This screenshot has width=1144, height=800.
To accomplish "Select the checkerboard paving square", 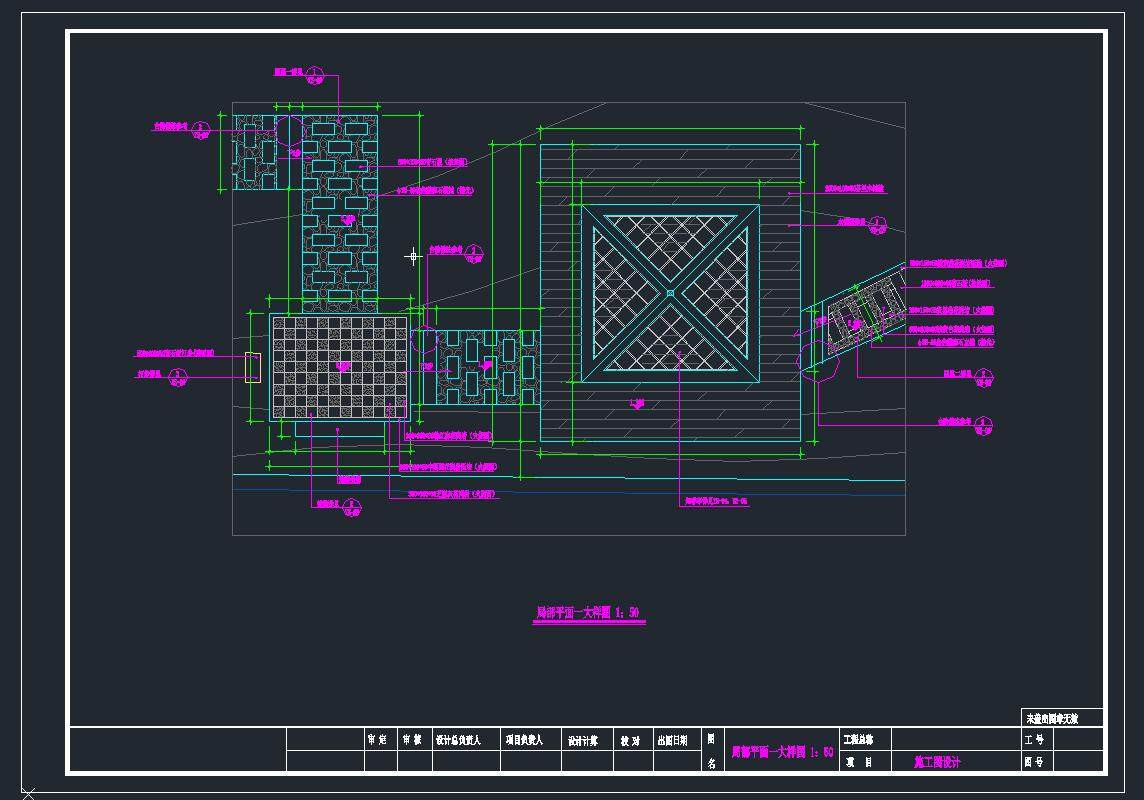I will (x=339, y=366).
